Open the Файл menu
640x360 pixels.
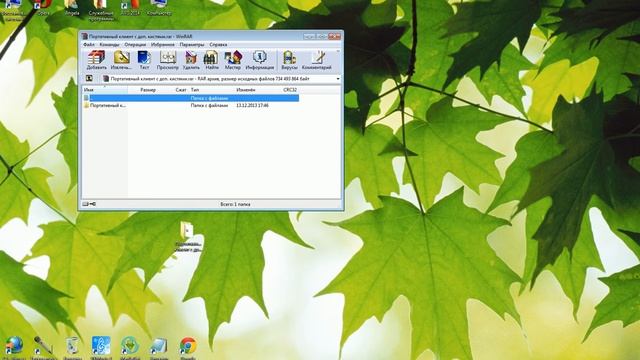(x=89, y=44)
